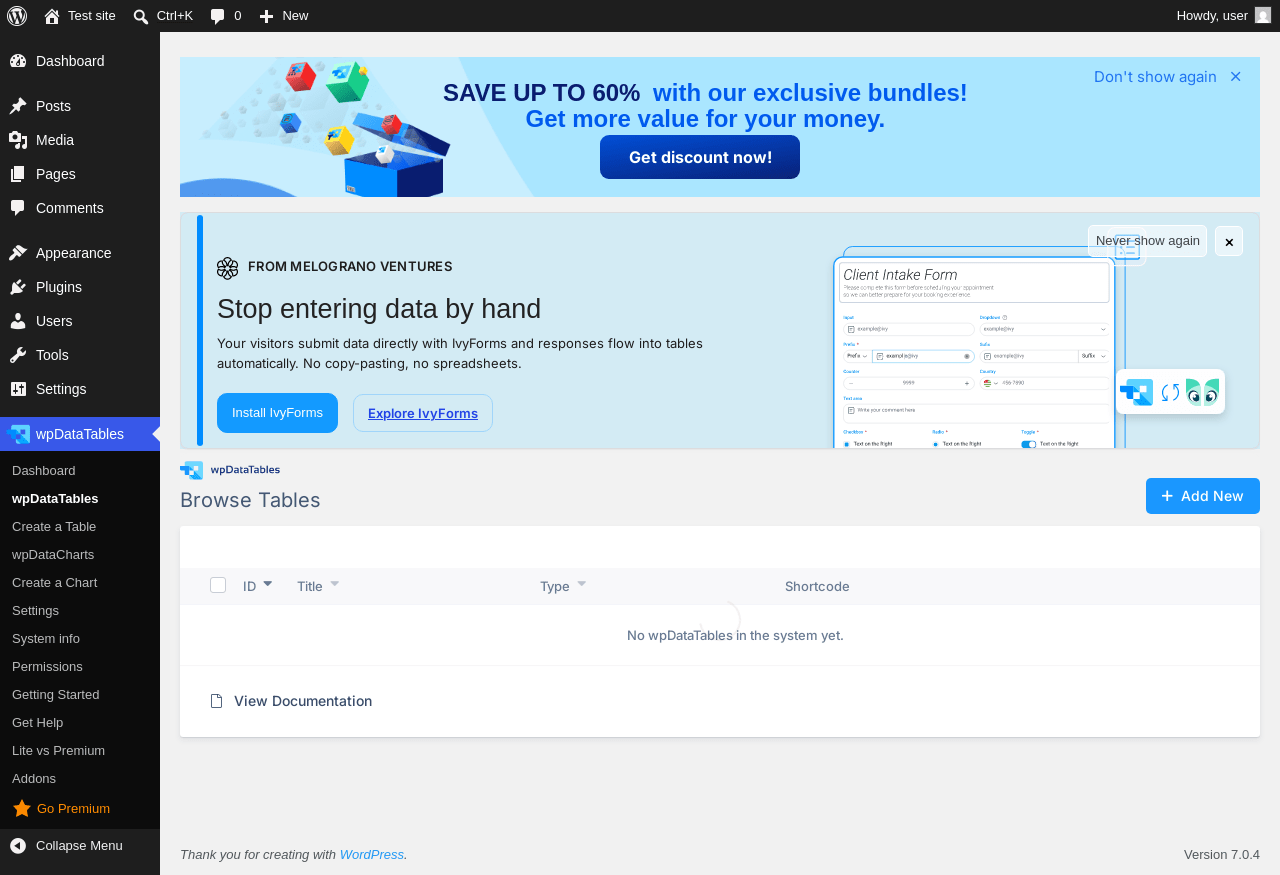Screen dimensions: 1280x875
Task: Dismiss the IvyForms notice with the X button
Action: (1229, 241)
